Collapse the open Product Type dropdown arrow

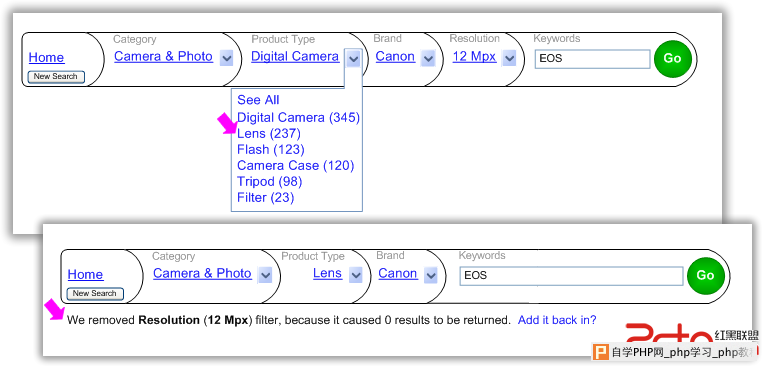tap(354, 59)
